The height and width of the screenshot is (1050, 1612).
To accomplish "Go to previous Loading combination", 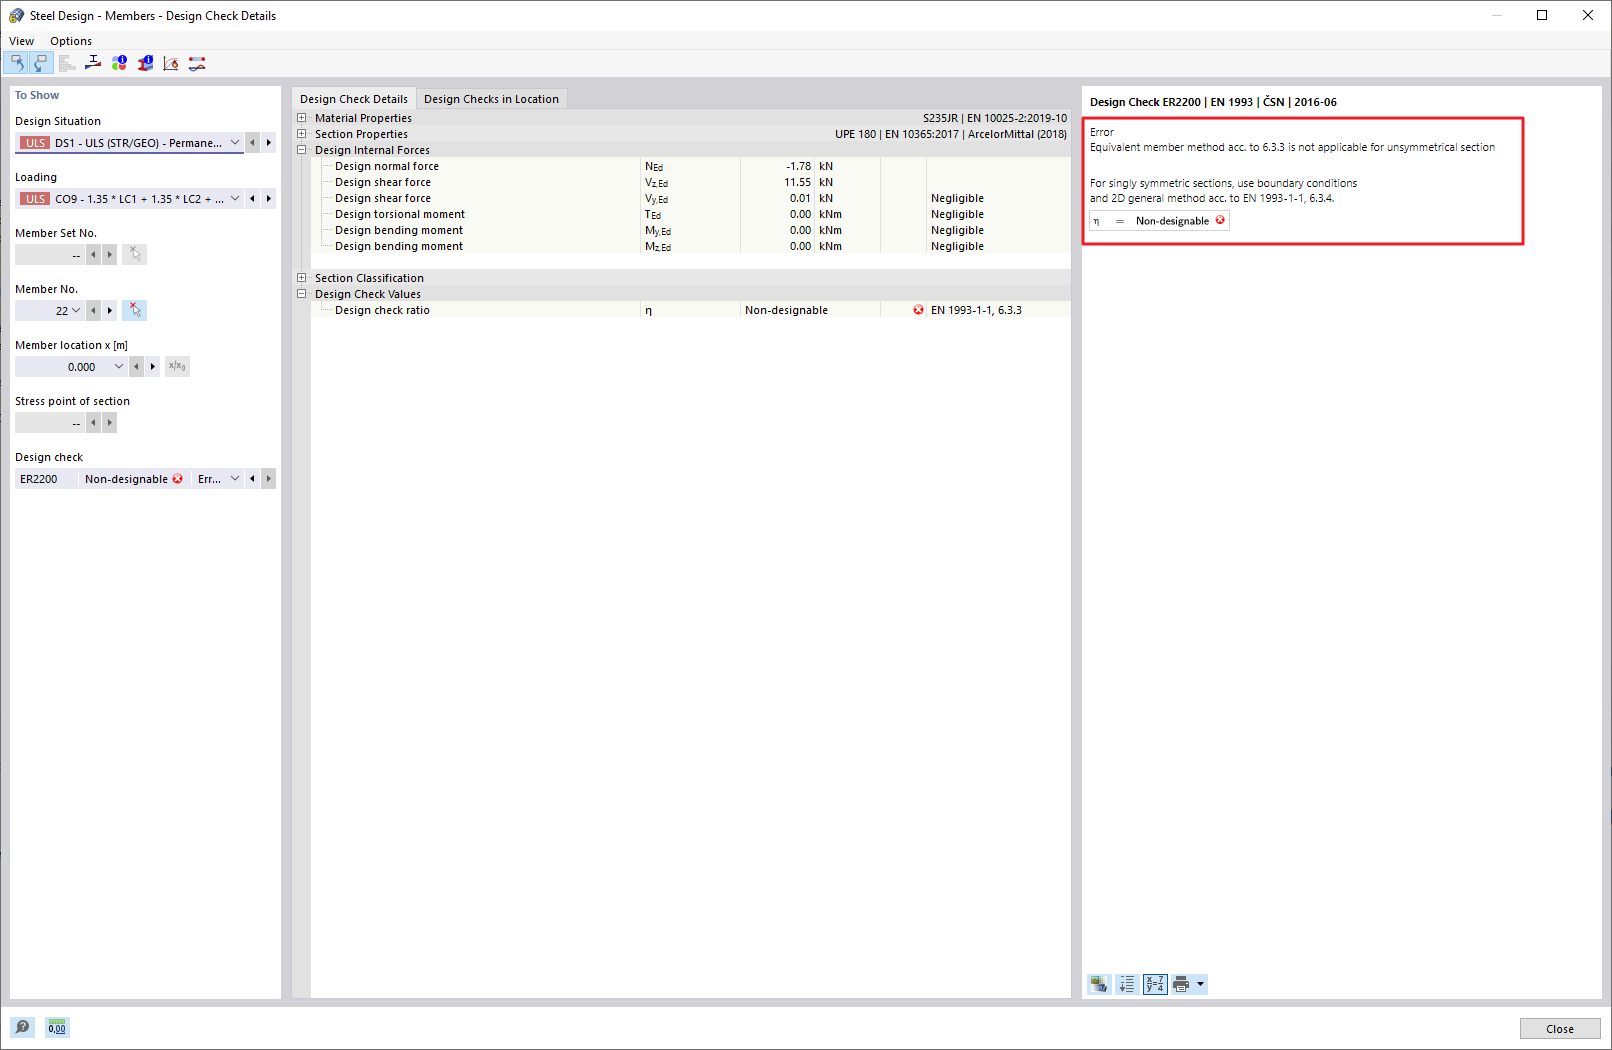I will coord(252,199).
